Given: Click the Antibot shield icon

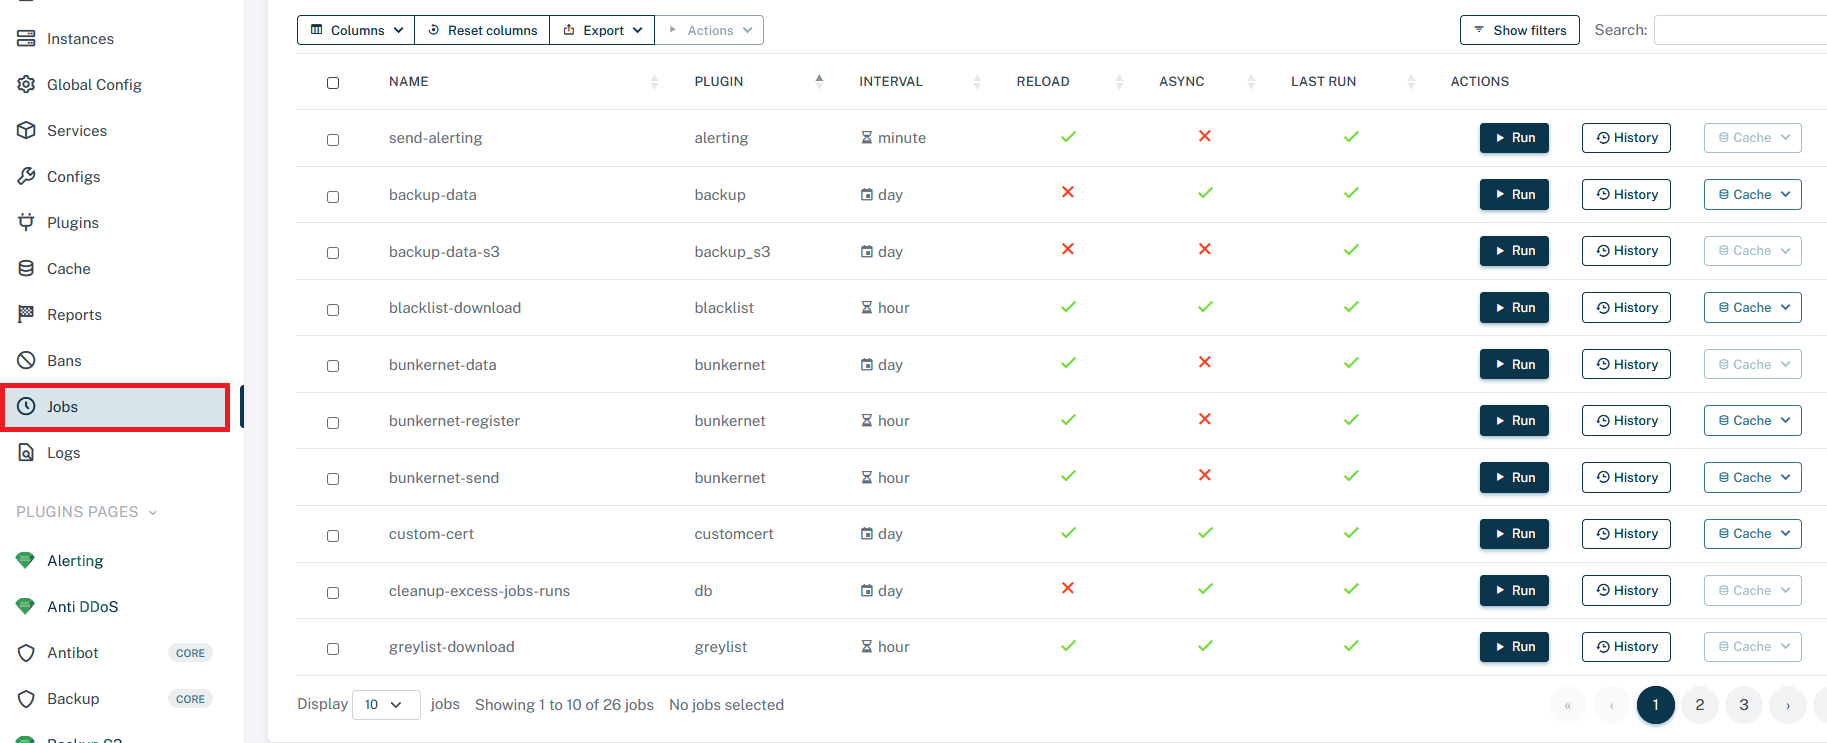Looking at the screenshot, I should 26,653.
